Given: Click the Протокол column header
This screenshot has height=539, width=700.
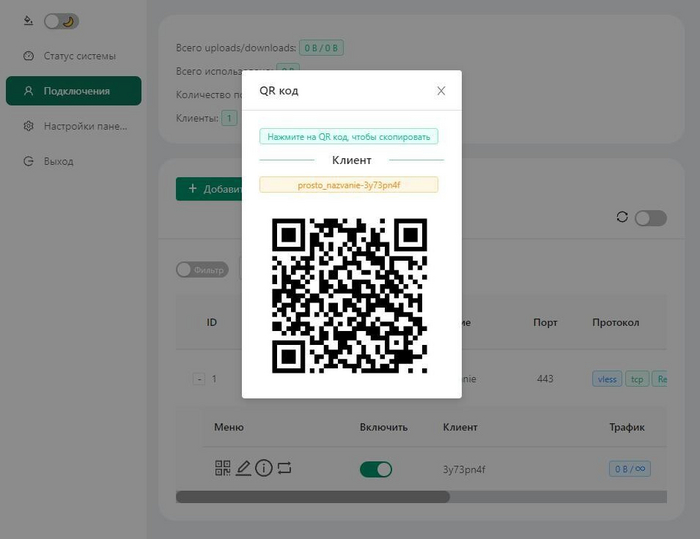Looking at the screenshot, I should (616, 322).
